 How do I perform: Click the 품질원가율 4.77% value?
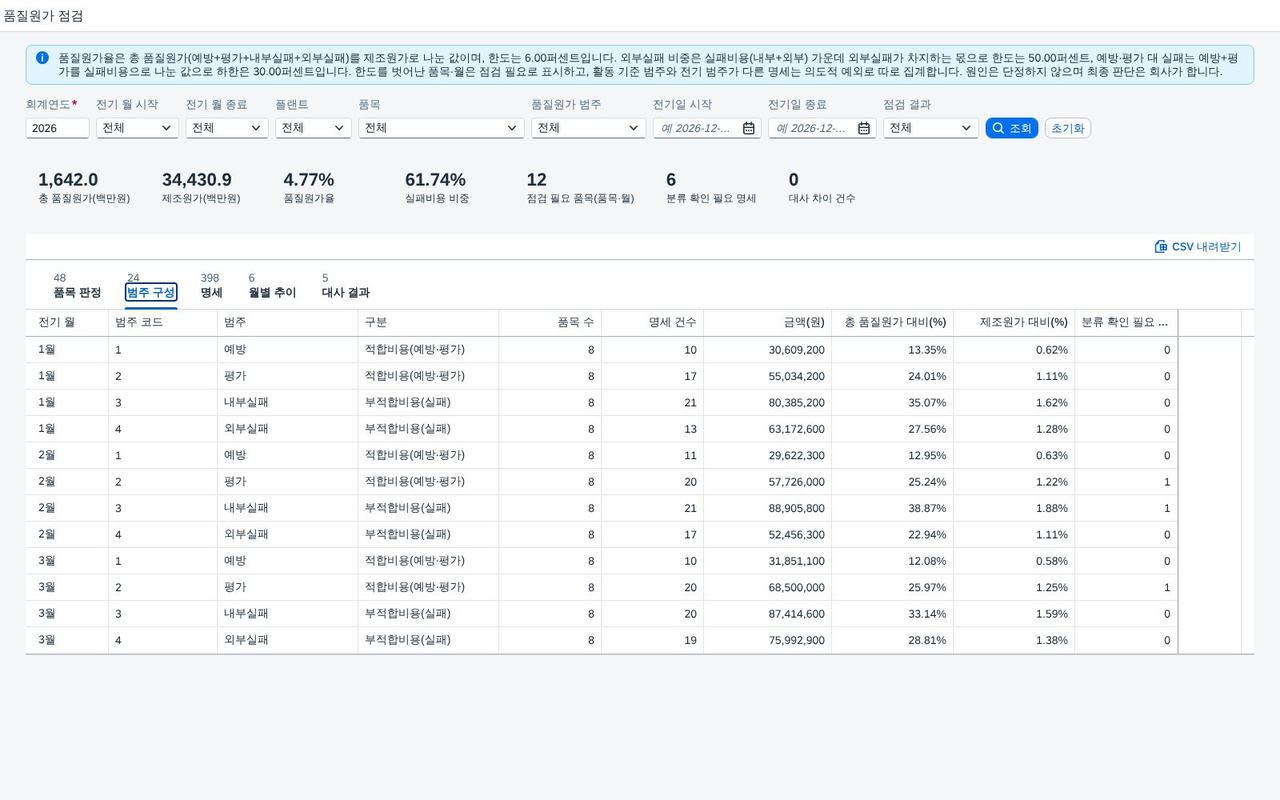309,180
